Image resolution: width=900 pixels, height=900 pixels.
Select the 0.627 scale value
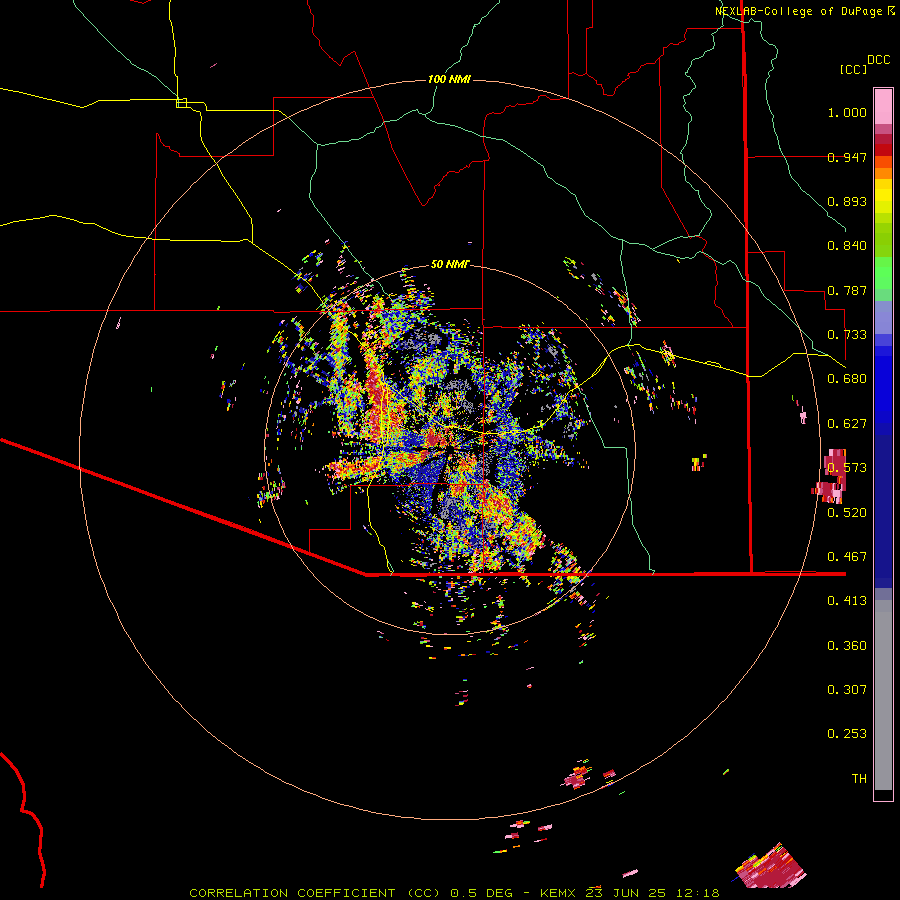click(847, 424)
